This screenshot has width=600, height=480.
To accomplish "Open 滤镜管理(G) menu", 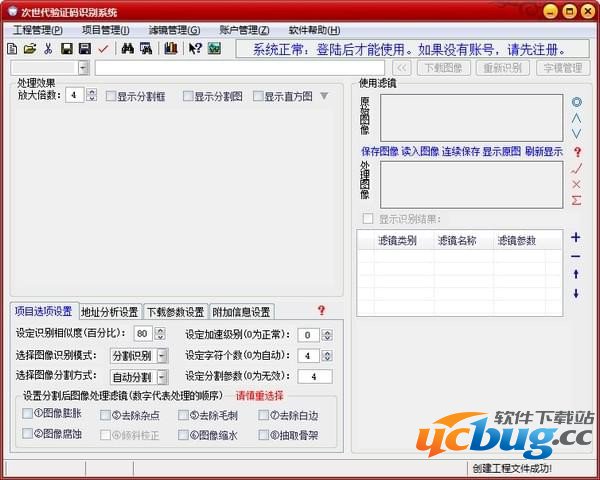I will click(x=174, y=30).
